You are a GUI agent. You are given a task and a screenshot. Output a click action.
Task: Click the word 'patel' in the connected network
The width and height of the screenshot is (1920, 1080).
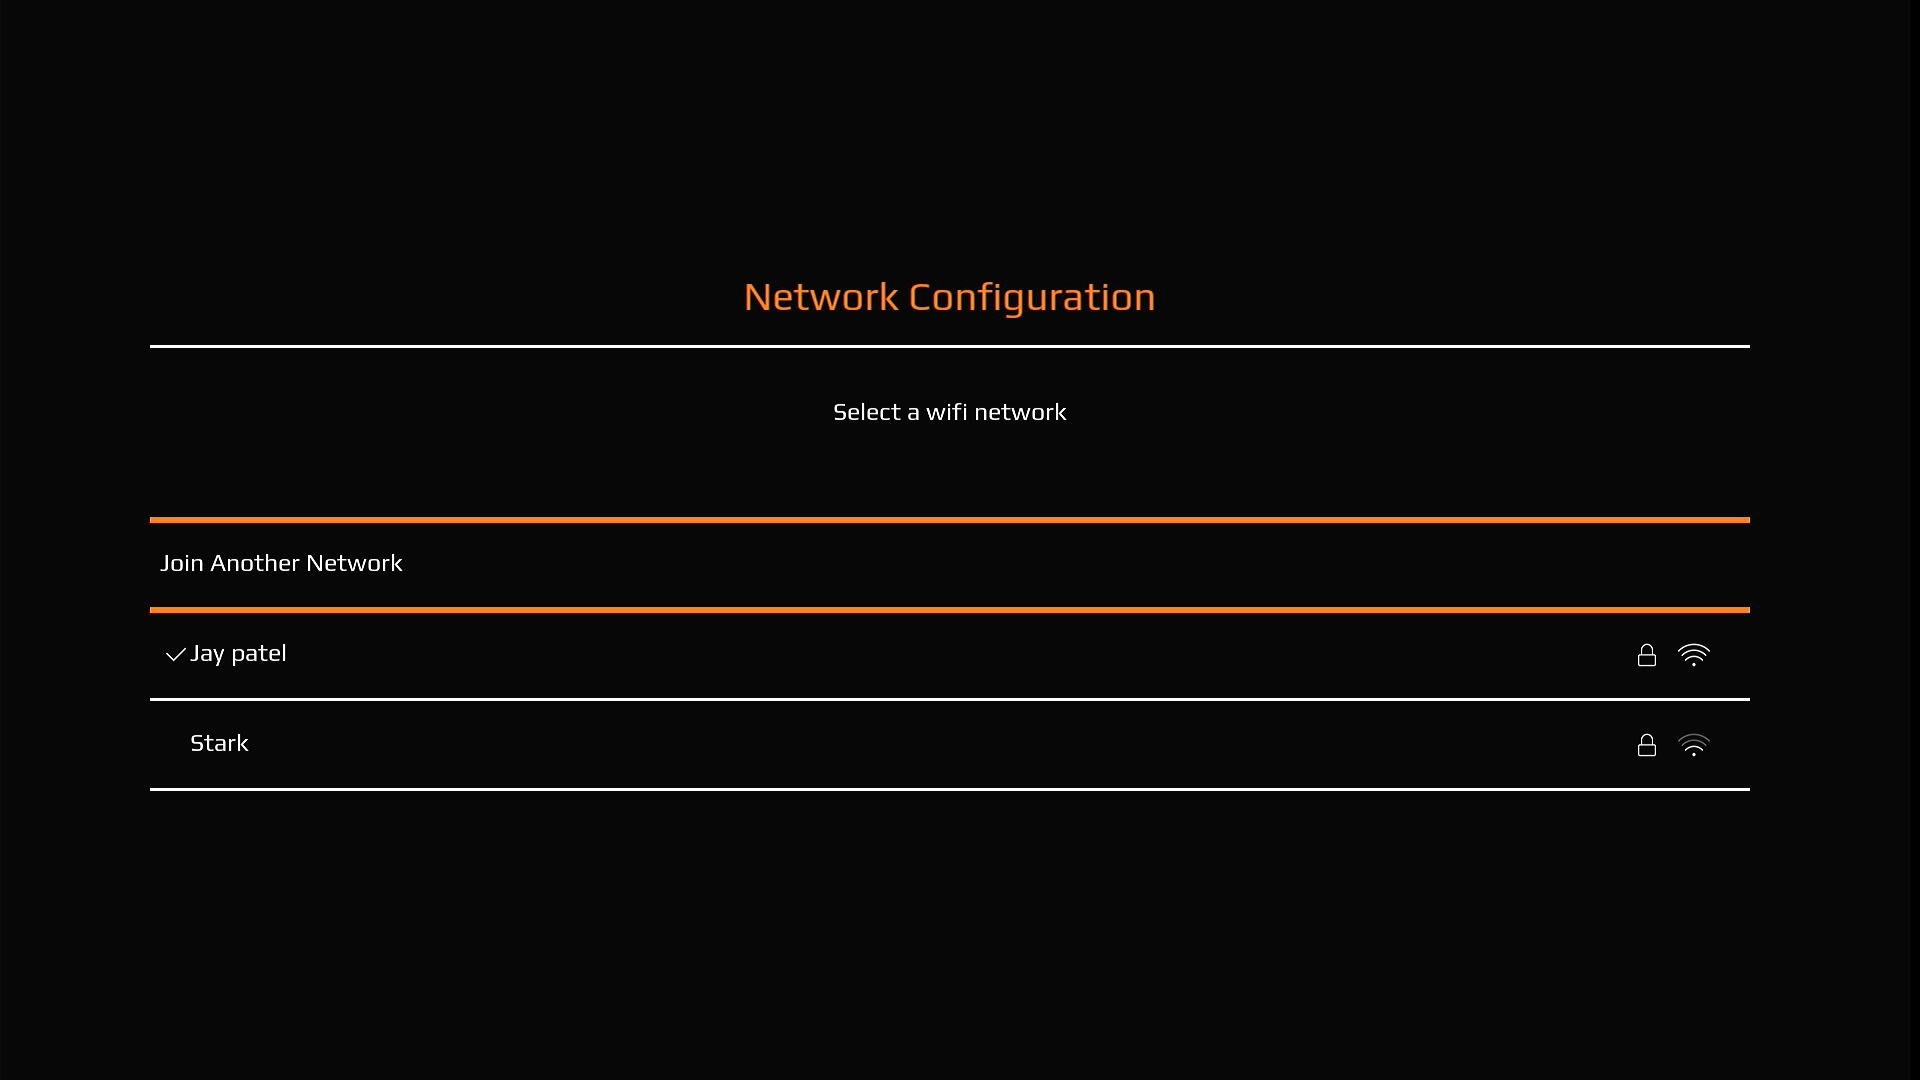259,654
